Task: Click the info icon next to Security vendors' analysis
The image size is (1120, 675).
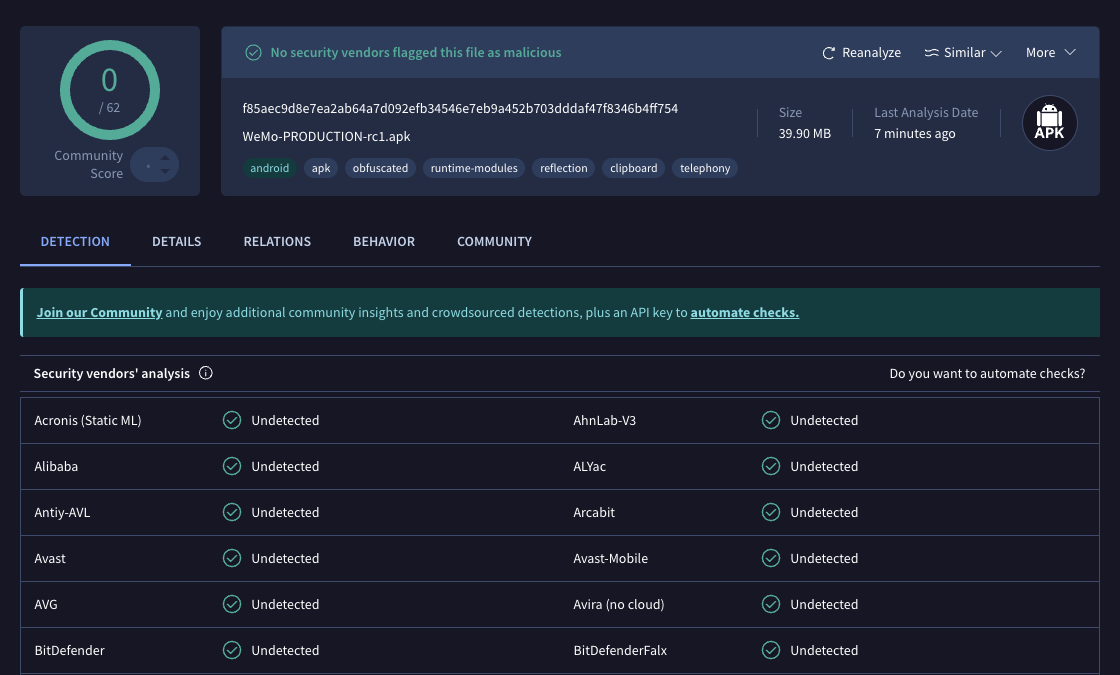Action: point(206,373)
